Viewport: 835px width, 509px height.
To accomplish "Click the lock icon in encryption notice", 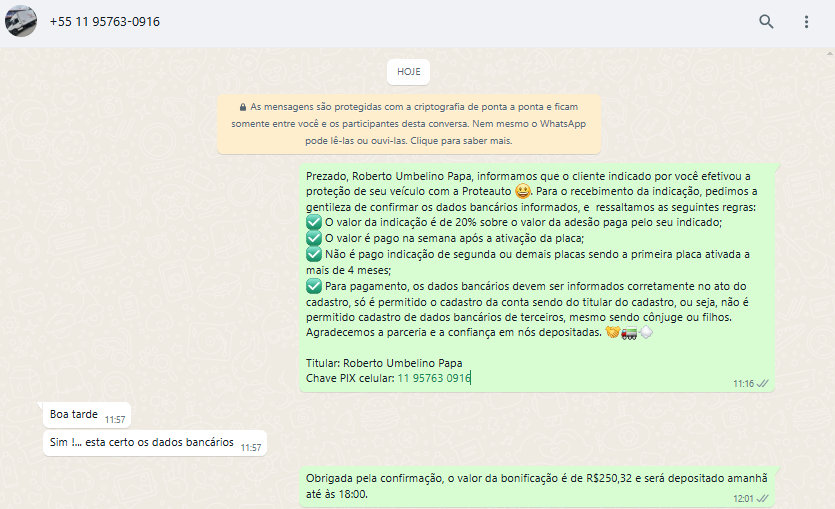I will tap(242, 107).
